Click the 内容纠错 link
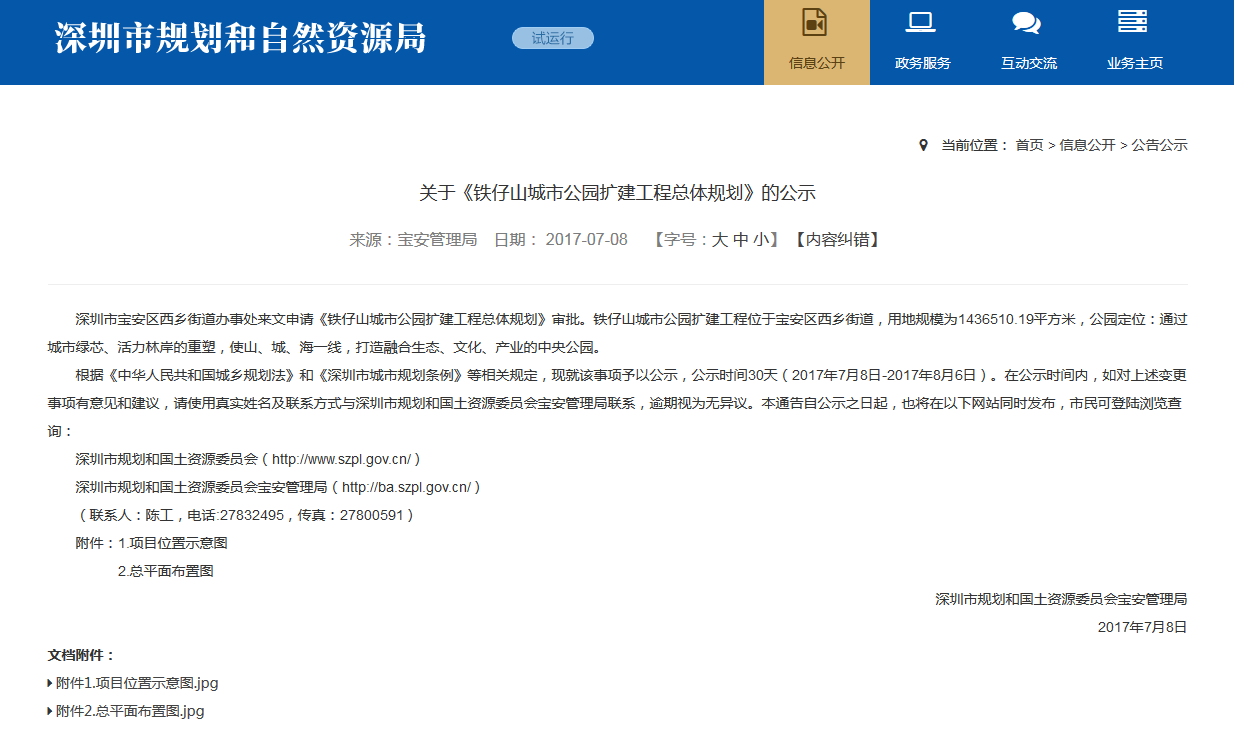Viewport: 1234px width, 731px height. point(836,240)
